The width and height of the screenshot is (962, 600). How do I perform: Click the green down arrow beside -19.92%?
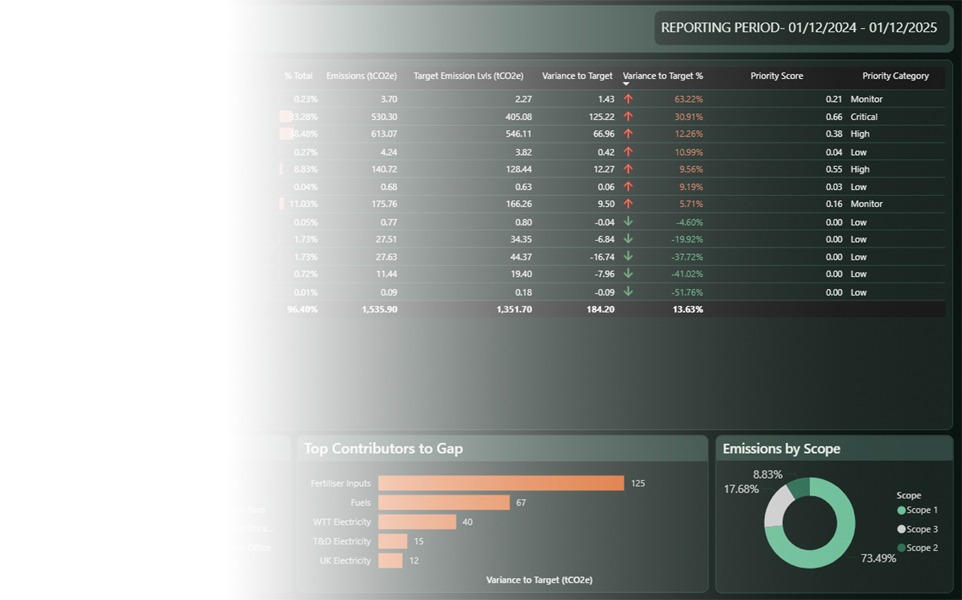coord(628,239)
